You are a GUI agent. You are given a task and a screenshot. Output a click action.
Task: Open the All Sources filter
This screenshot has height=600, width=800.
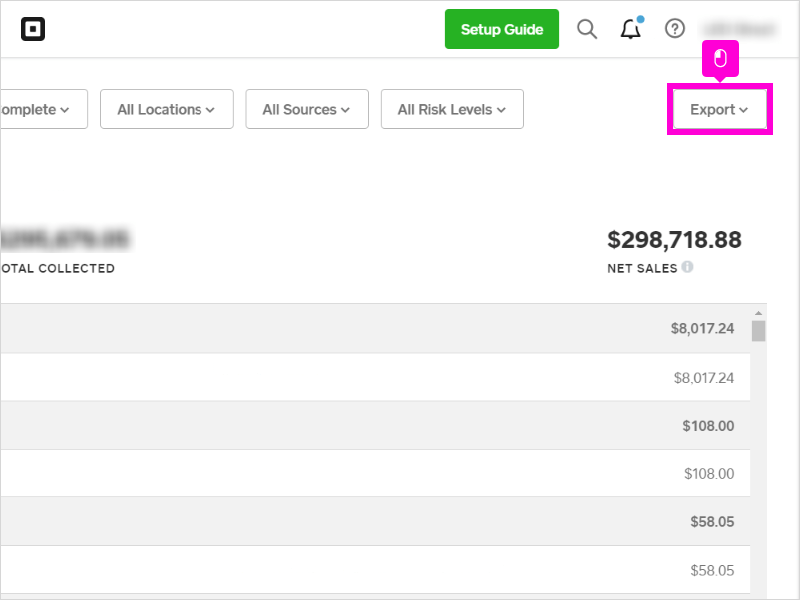306,109
